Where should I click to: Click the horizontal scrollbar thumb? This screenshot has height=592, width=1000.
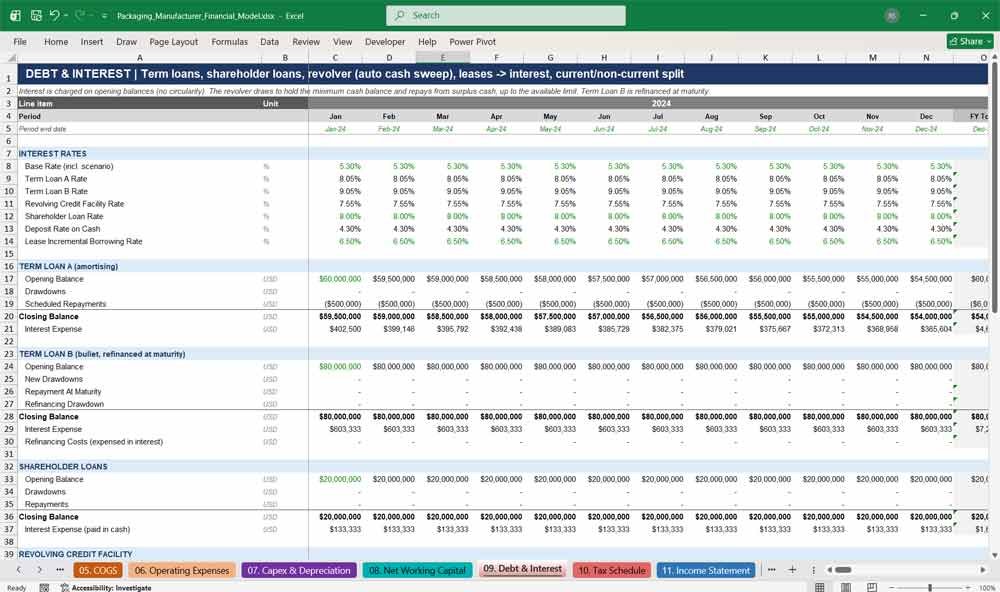point(843,570)
